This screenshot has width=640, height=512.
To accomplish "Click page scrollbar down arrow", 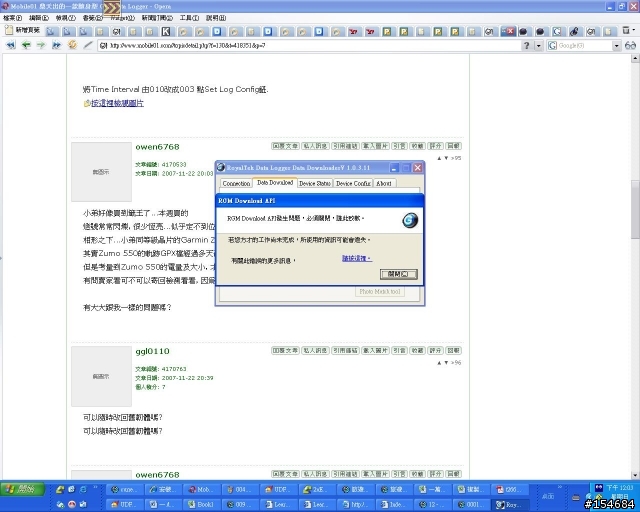I will (x=635, y=475).
